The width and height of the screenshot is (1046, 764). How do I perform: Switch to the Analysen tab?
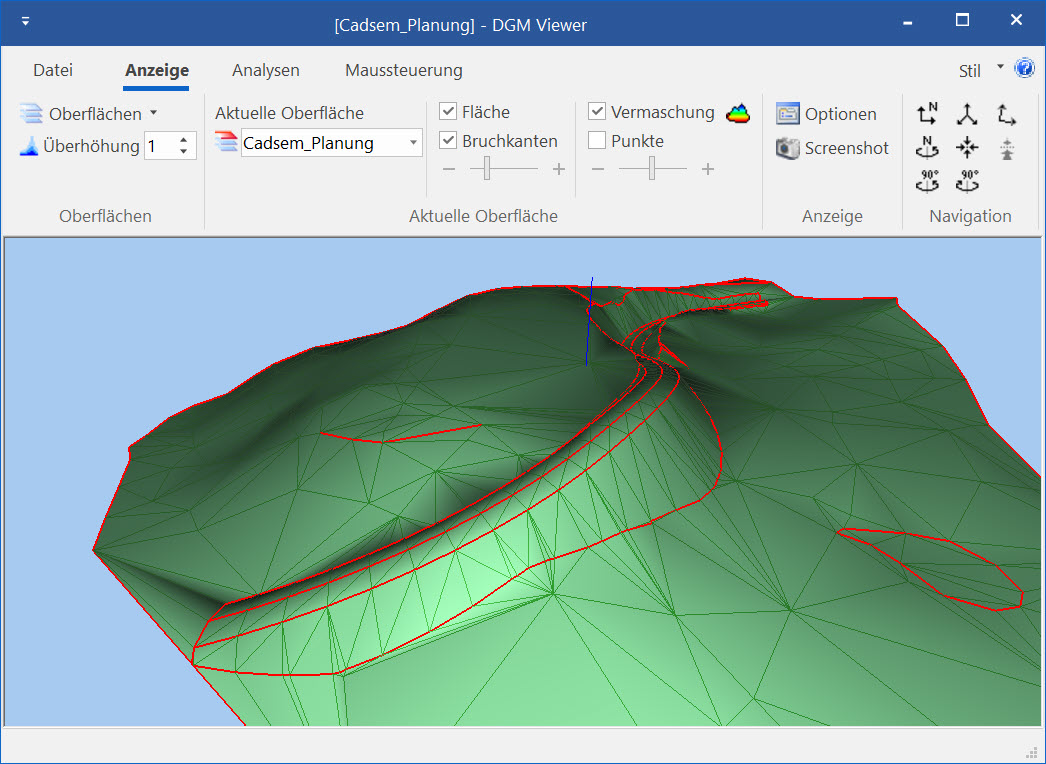click(265, 70)
